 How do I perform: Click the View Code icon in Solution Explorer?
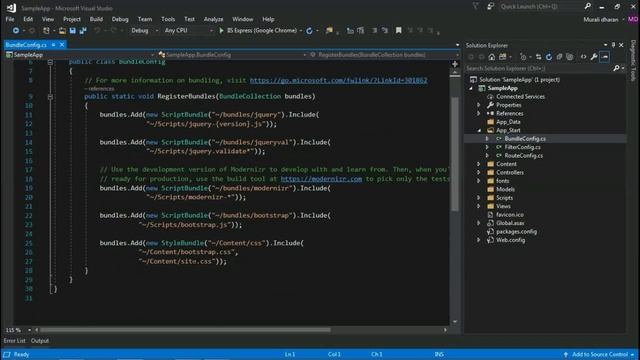pos(583,57)
